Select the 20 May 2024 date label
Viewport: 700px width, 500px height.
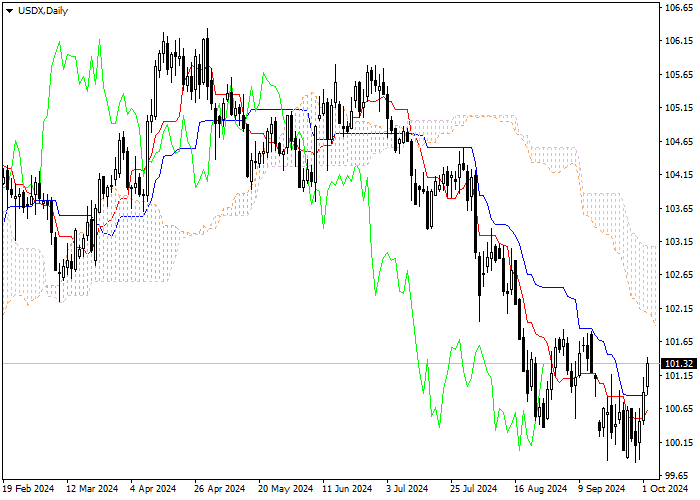click(285, 489)
